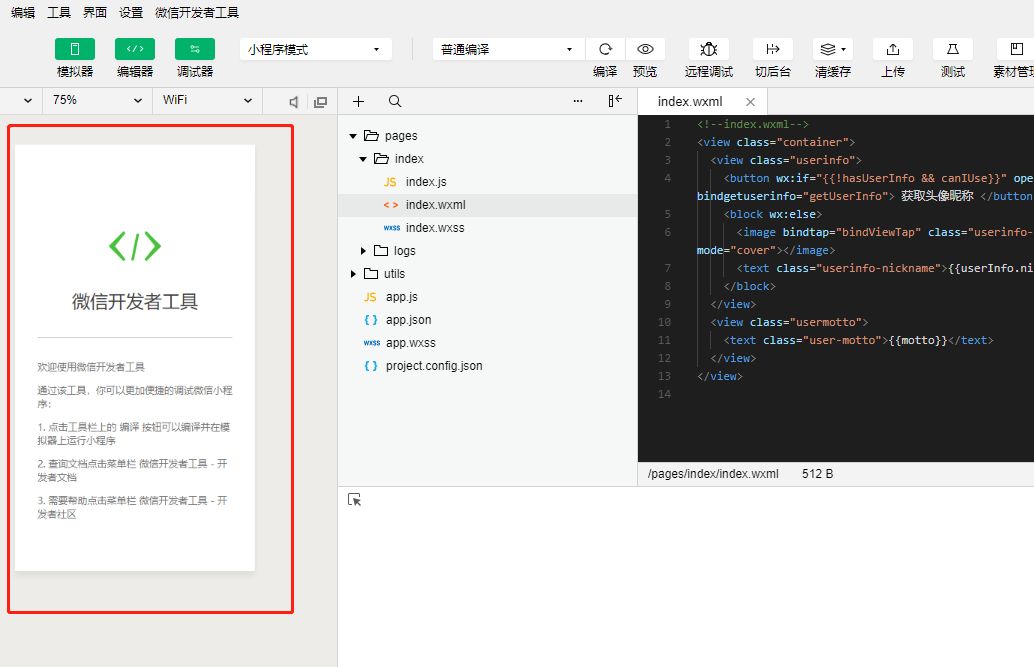Add a new file with plus icon
1034x667 pixels.
358,101
